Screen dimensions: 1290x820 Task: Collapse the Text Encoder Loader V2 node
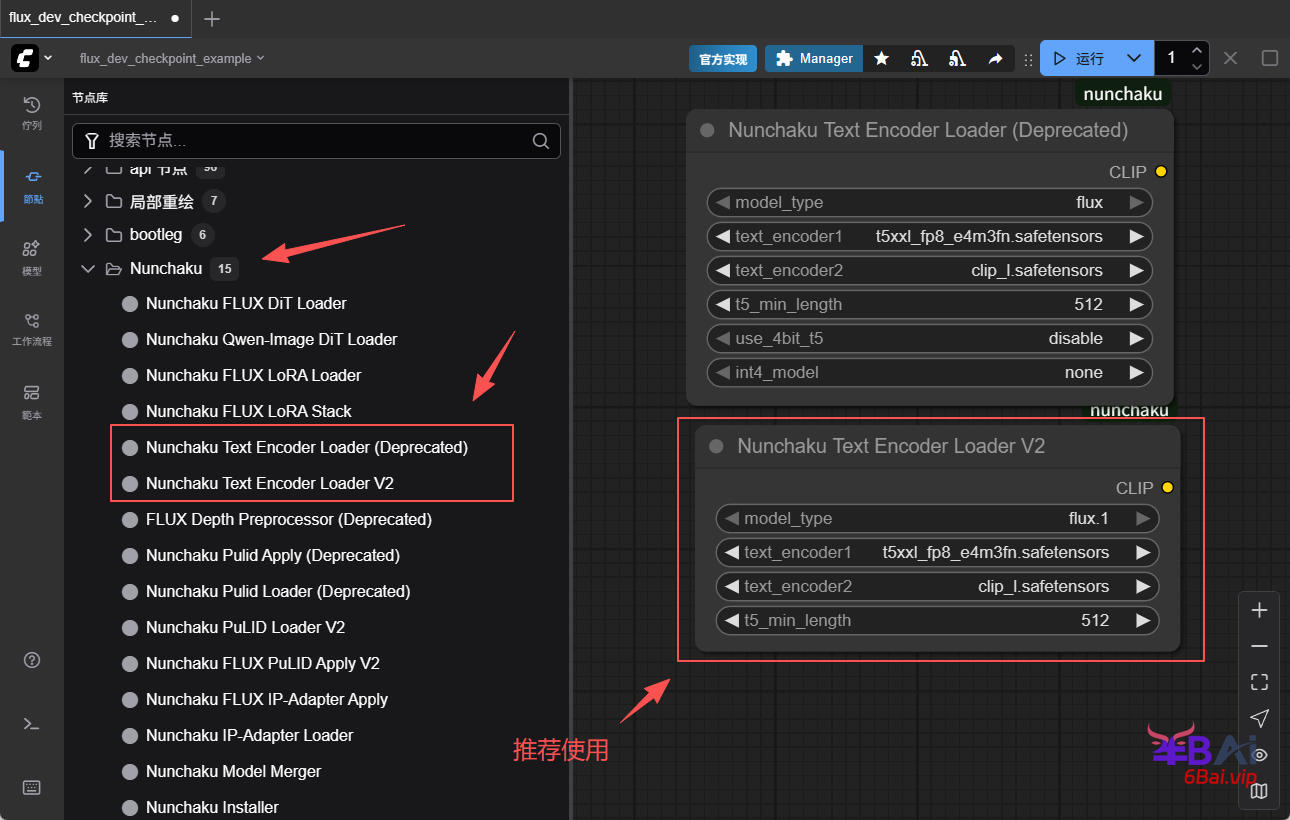[x=716, y=447]
